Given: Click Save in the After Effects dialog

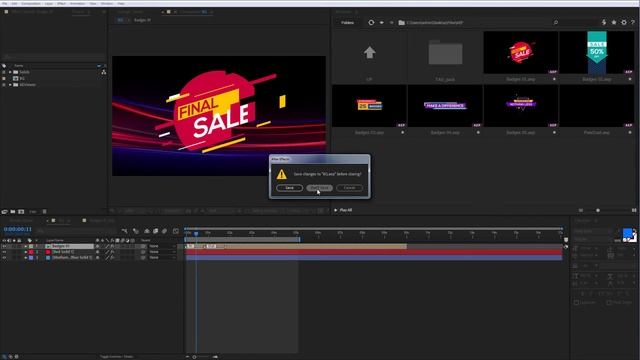Looking at the screenshot, I should click(289, 188).
